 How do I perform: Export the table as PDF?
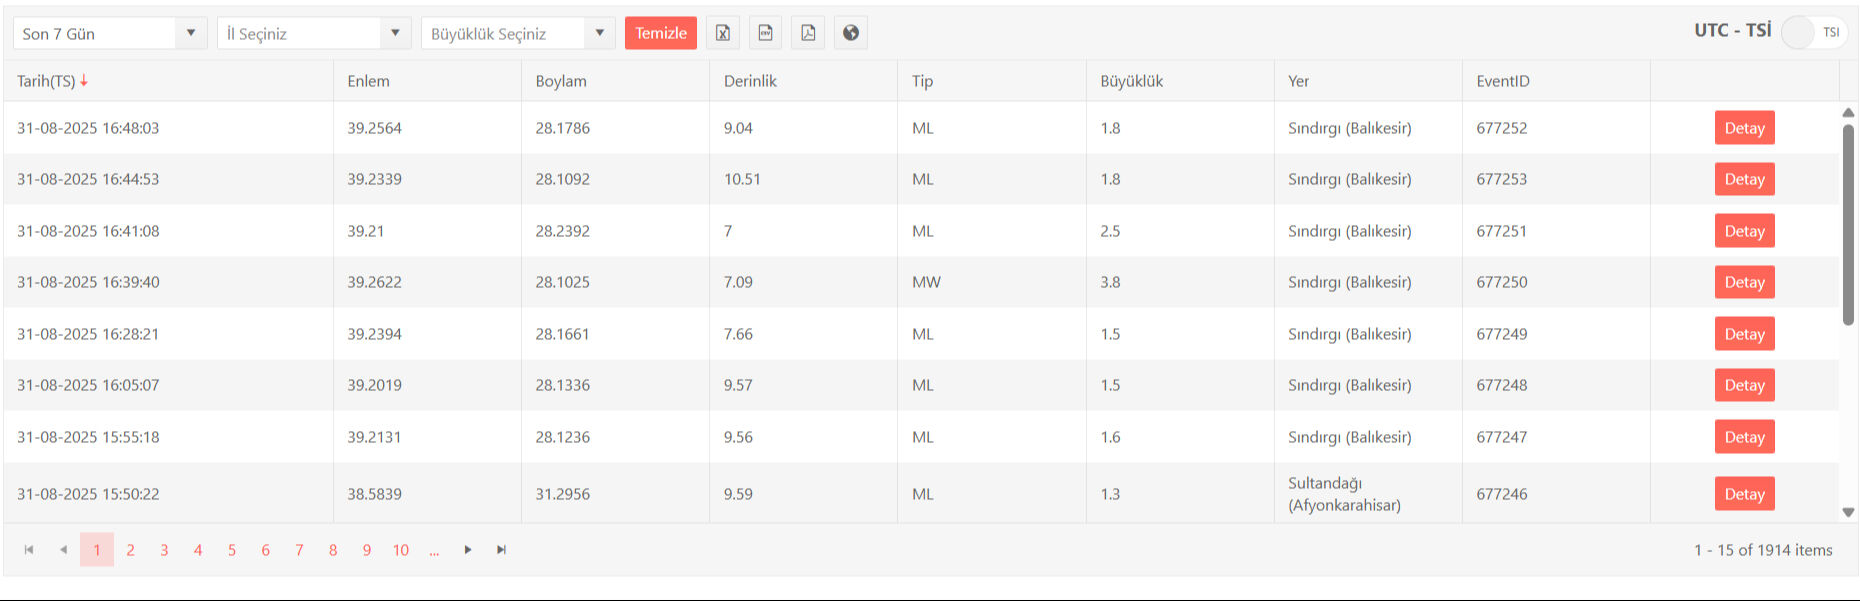(x=808, y=33)
